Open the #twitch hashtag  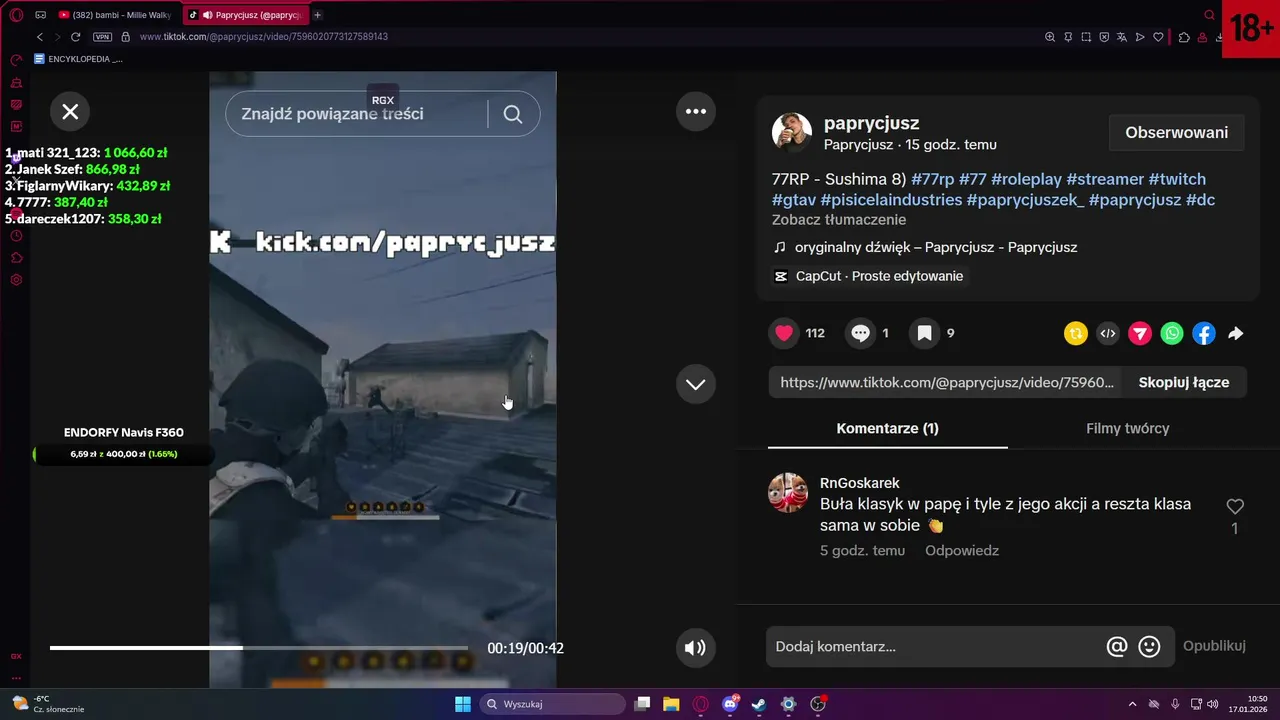click(x=1177, y=179)
